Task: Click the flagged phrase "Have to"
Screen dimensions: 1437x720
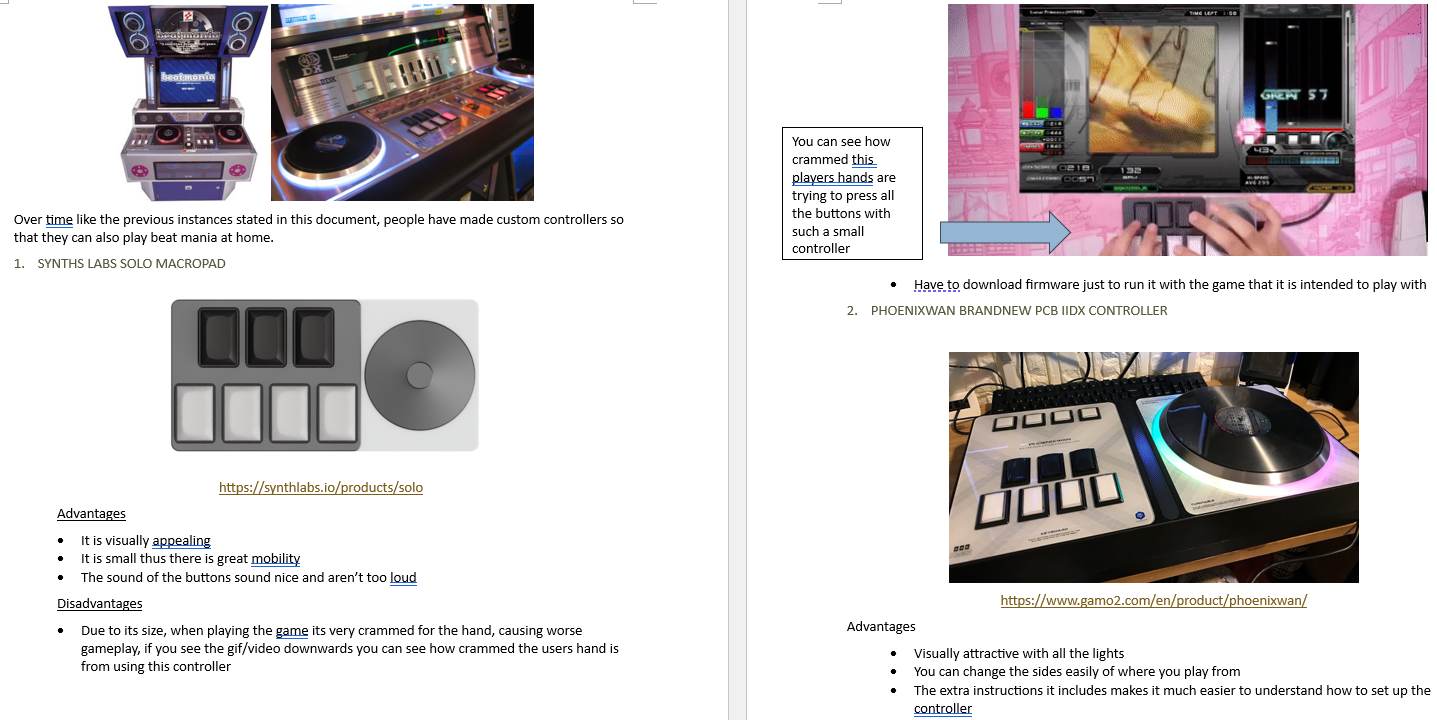Action: pos(936,285)
